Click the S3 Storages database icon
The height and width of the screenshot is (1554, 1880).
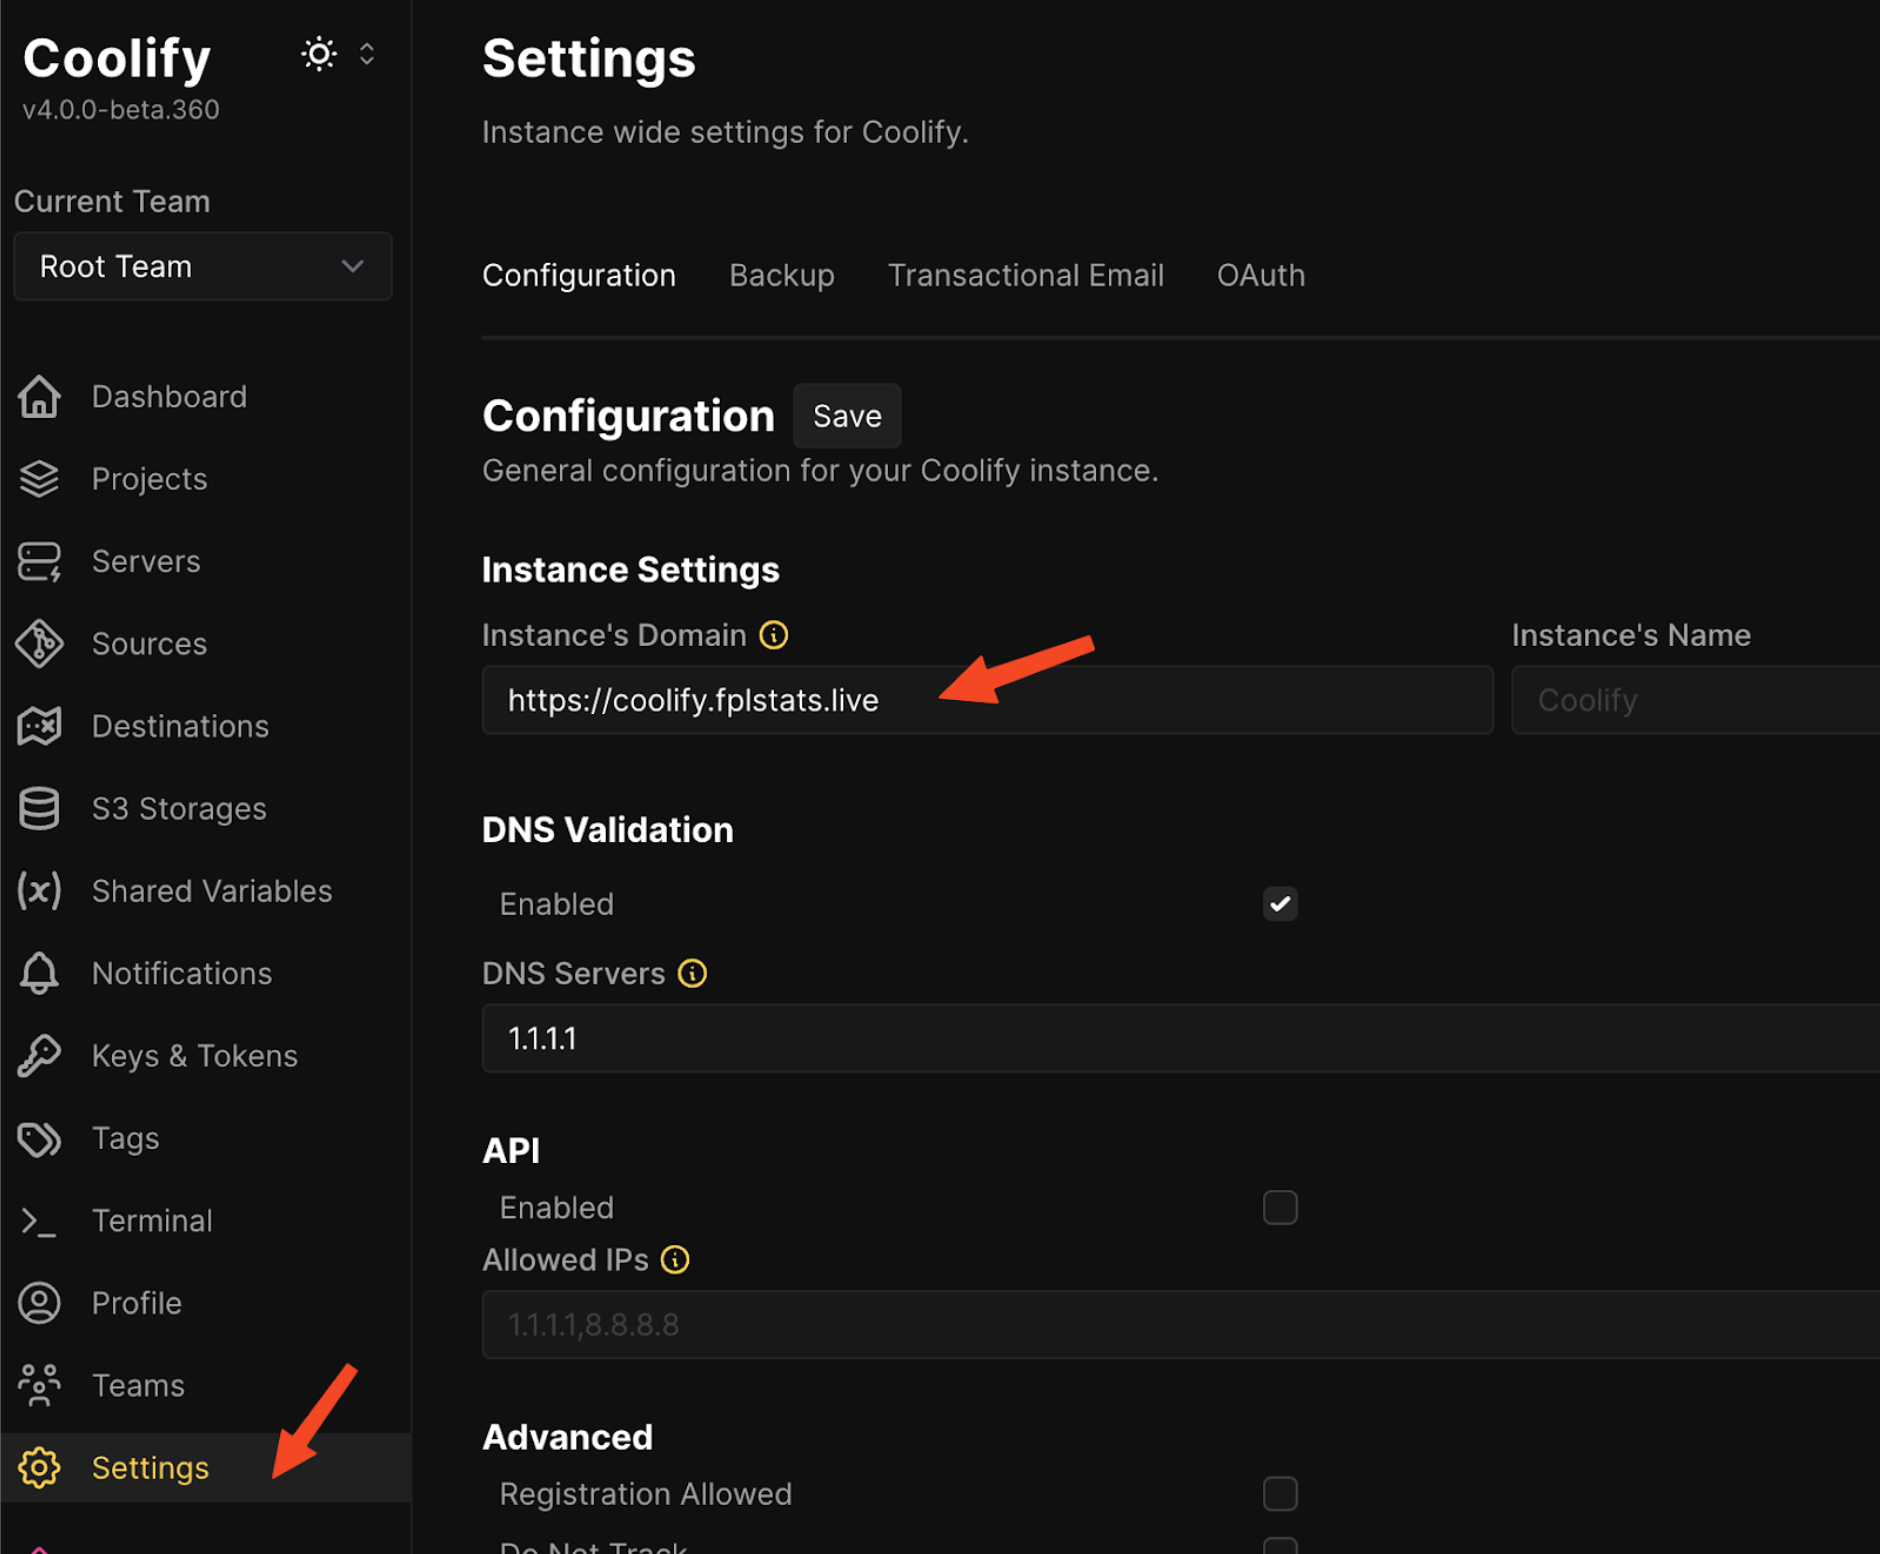39,809
